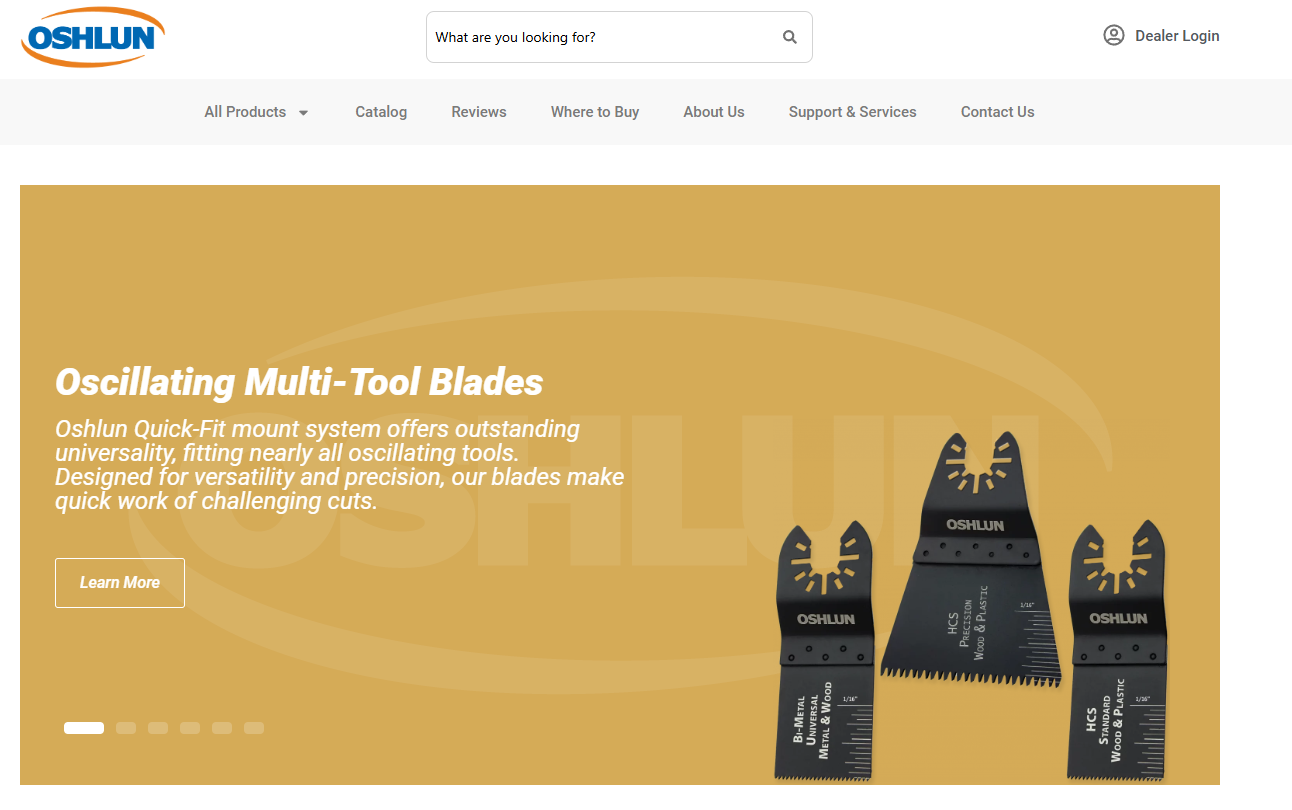Image resolution: width=1292 pixels, height=810 pixels.
Task: Expand the All Products dropdown arrow
Action: (304, 113)
